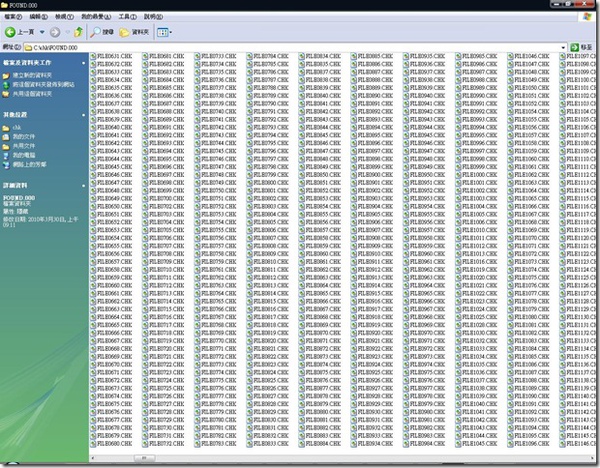The width and height of the screenshot is (600, 468).
Task: Click the FILE0631.CHK file icon
Action: pos(93,56)
